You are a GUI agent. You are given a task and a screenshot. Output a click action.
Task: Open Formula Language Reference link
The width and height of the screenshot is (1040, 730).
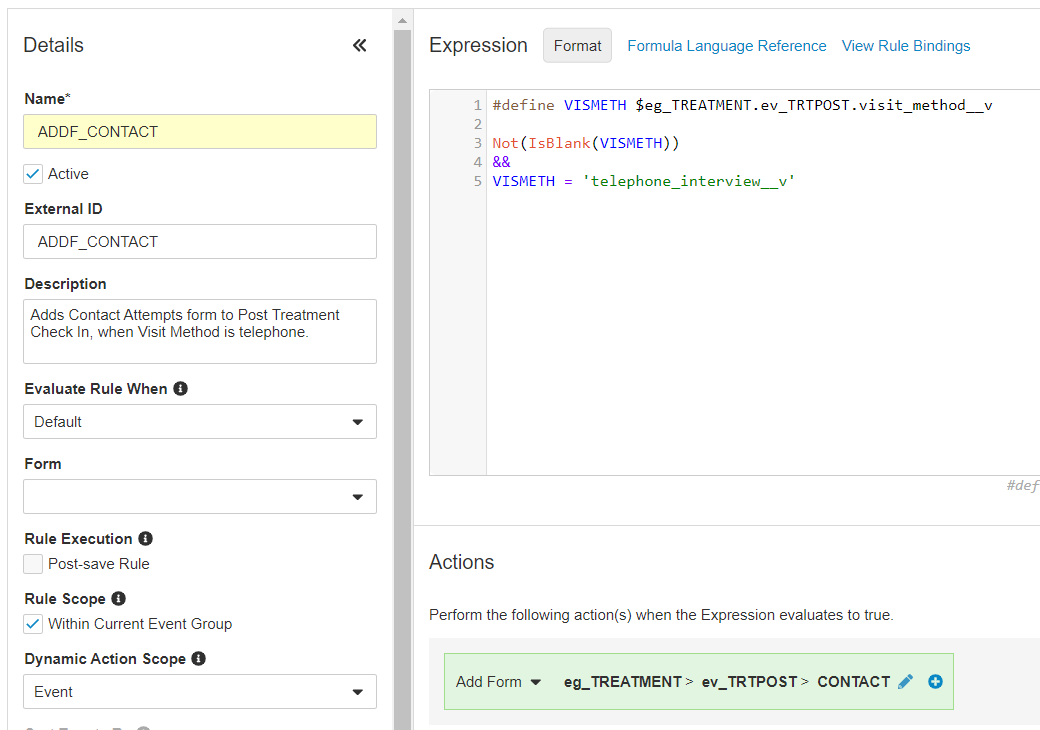pyautogui.click(x=726, y=46)
